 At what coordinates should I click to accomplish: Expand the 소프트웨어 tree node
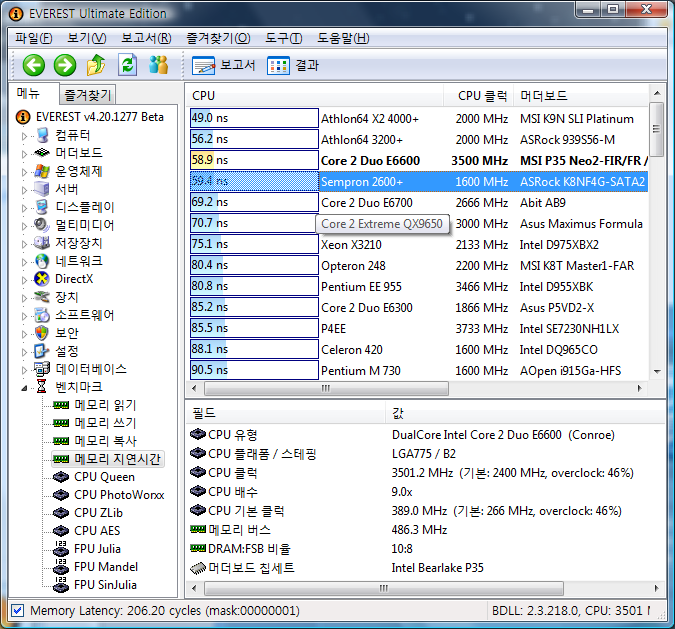point(25,316)
